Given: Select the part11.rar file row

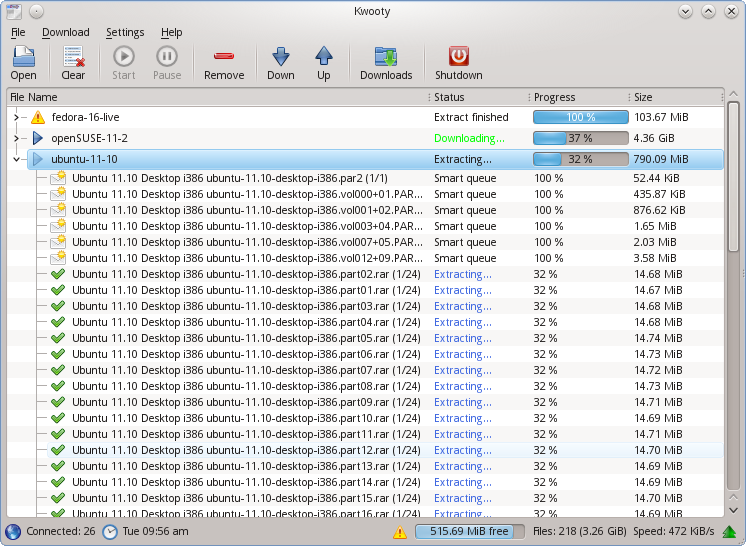Looking at the screenshot, I should click(x=385, y=434).
